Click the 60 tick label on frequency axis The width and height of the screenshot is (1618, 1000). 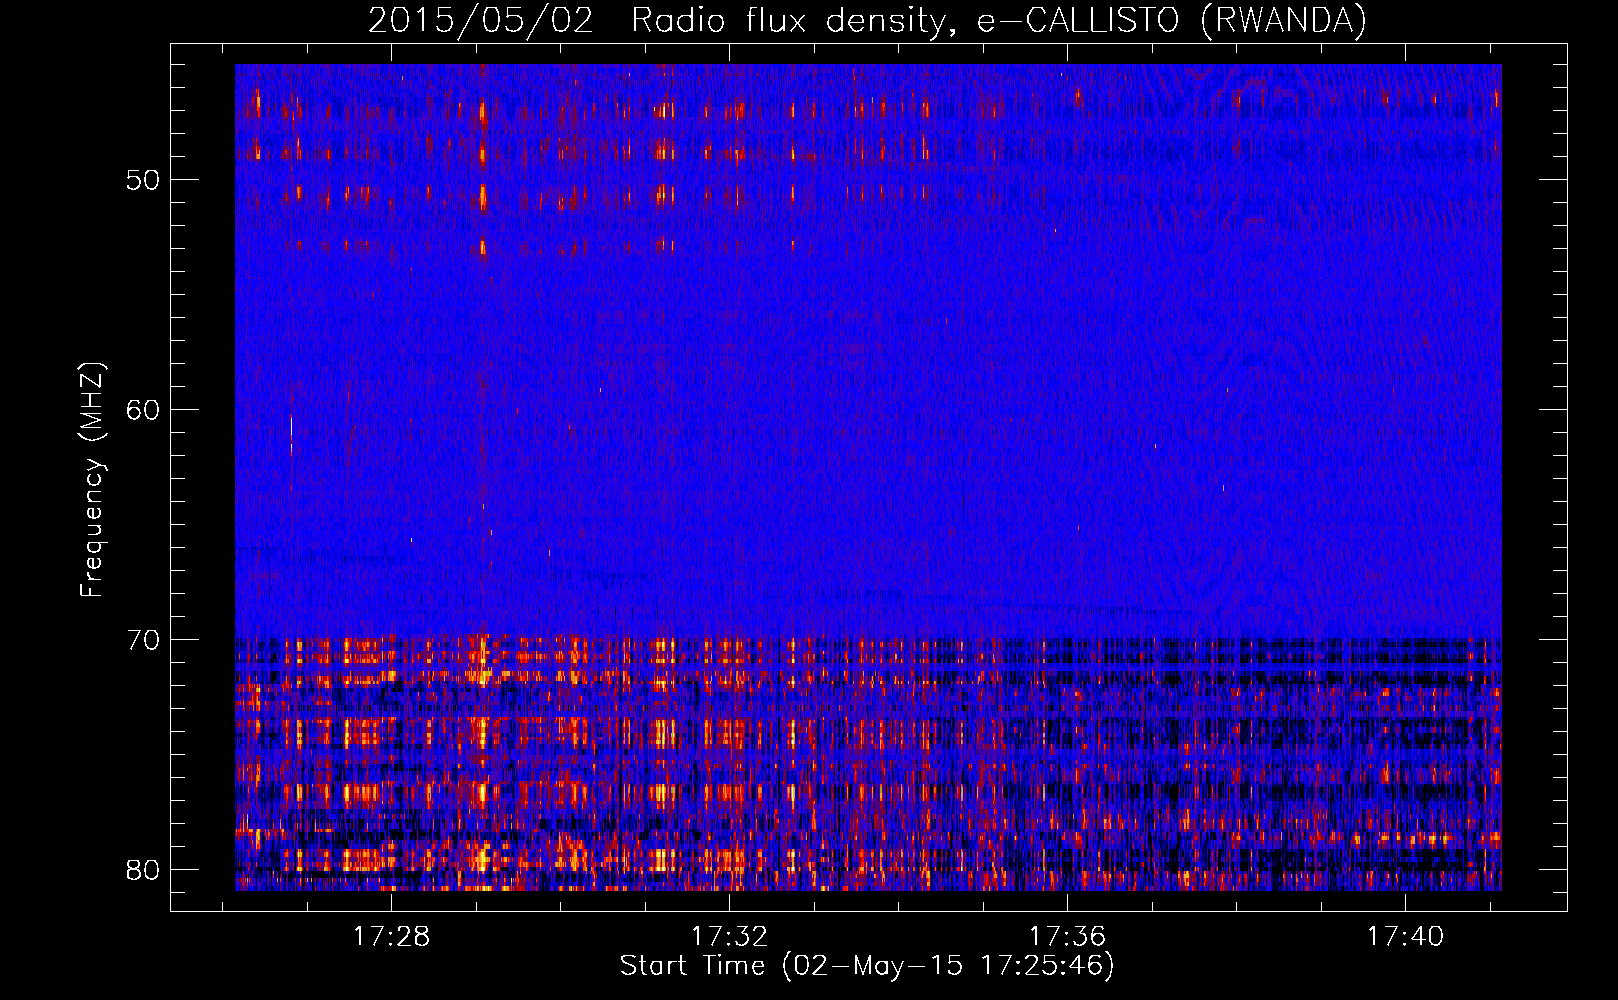point(143,410)
